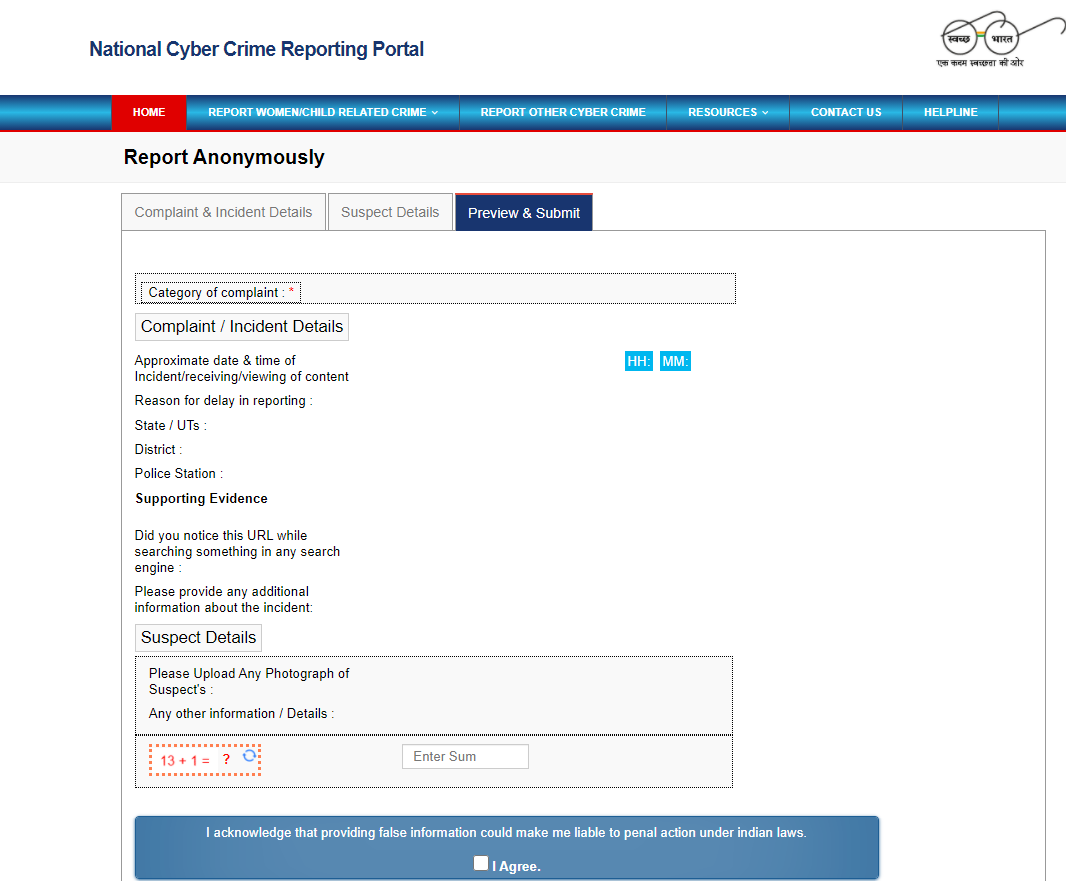Switch to the Suspect Details tab

(x=390, y=212)
